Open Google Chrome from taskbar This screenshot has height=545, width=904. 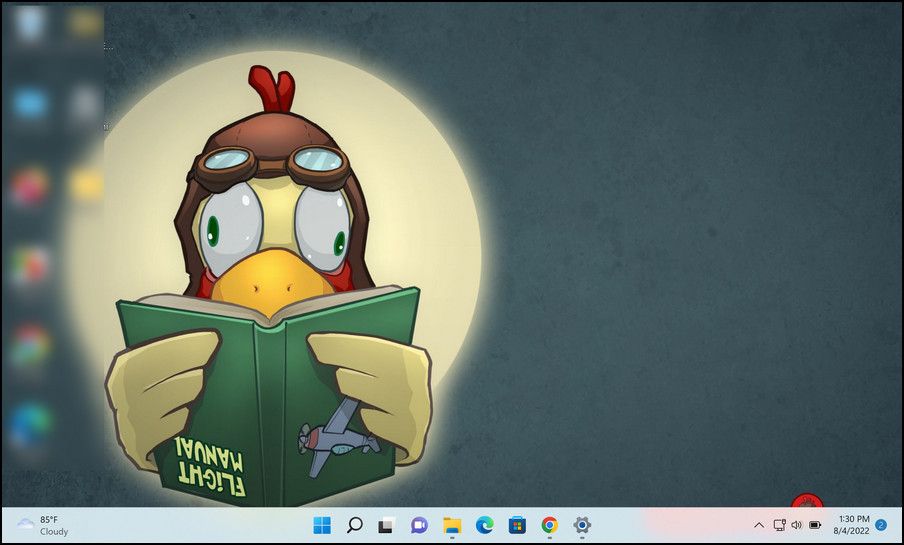click(x=549, y=525)
